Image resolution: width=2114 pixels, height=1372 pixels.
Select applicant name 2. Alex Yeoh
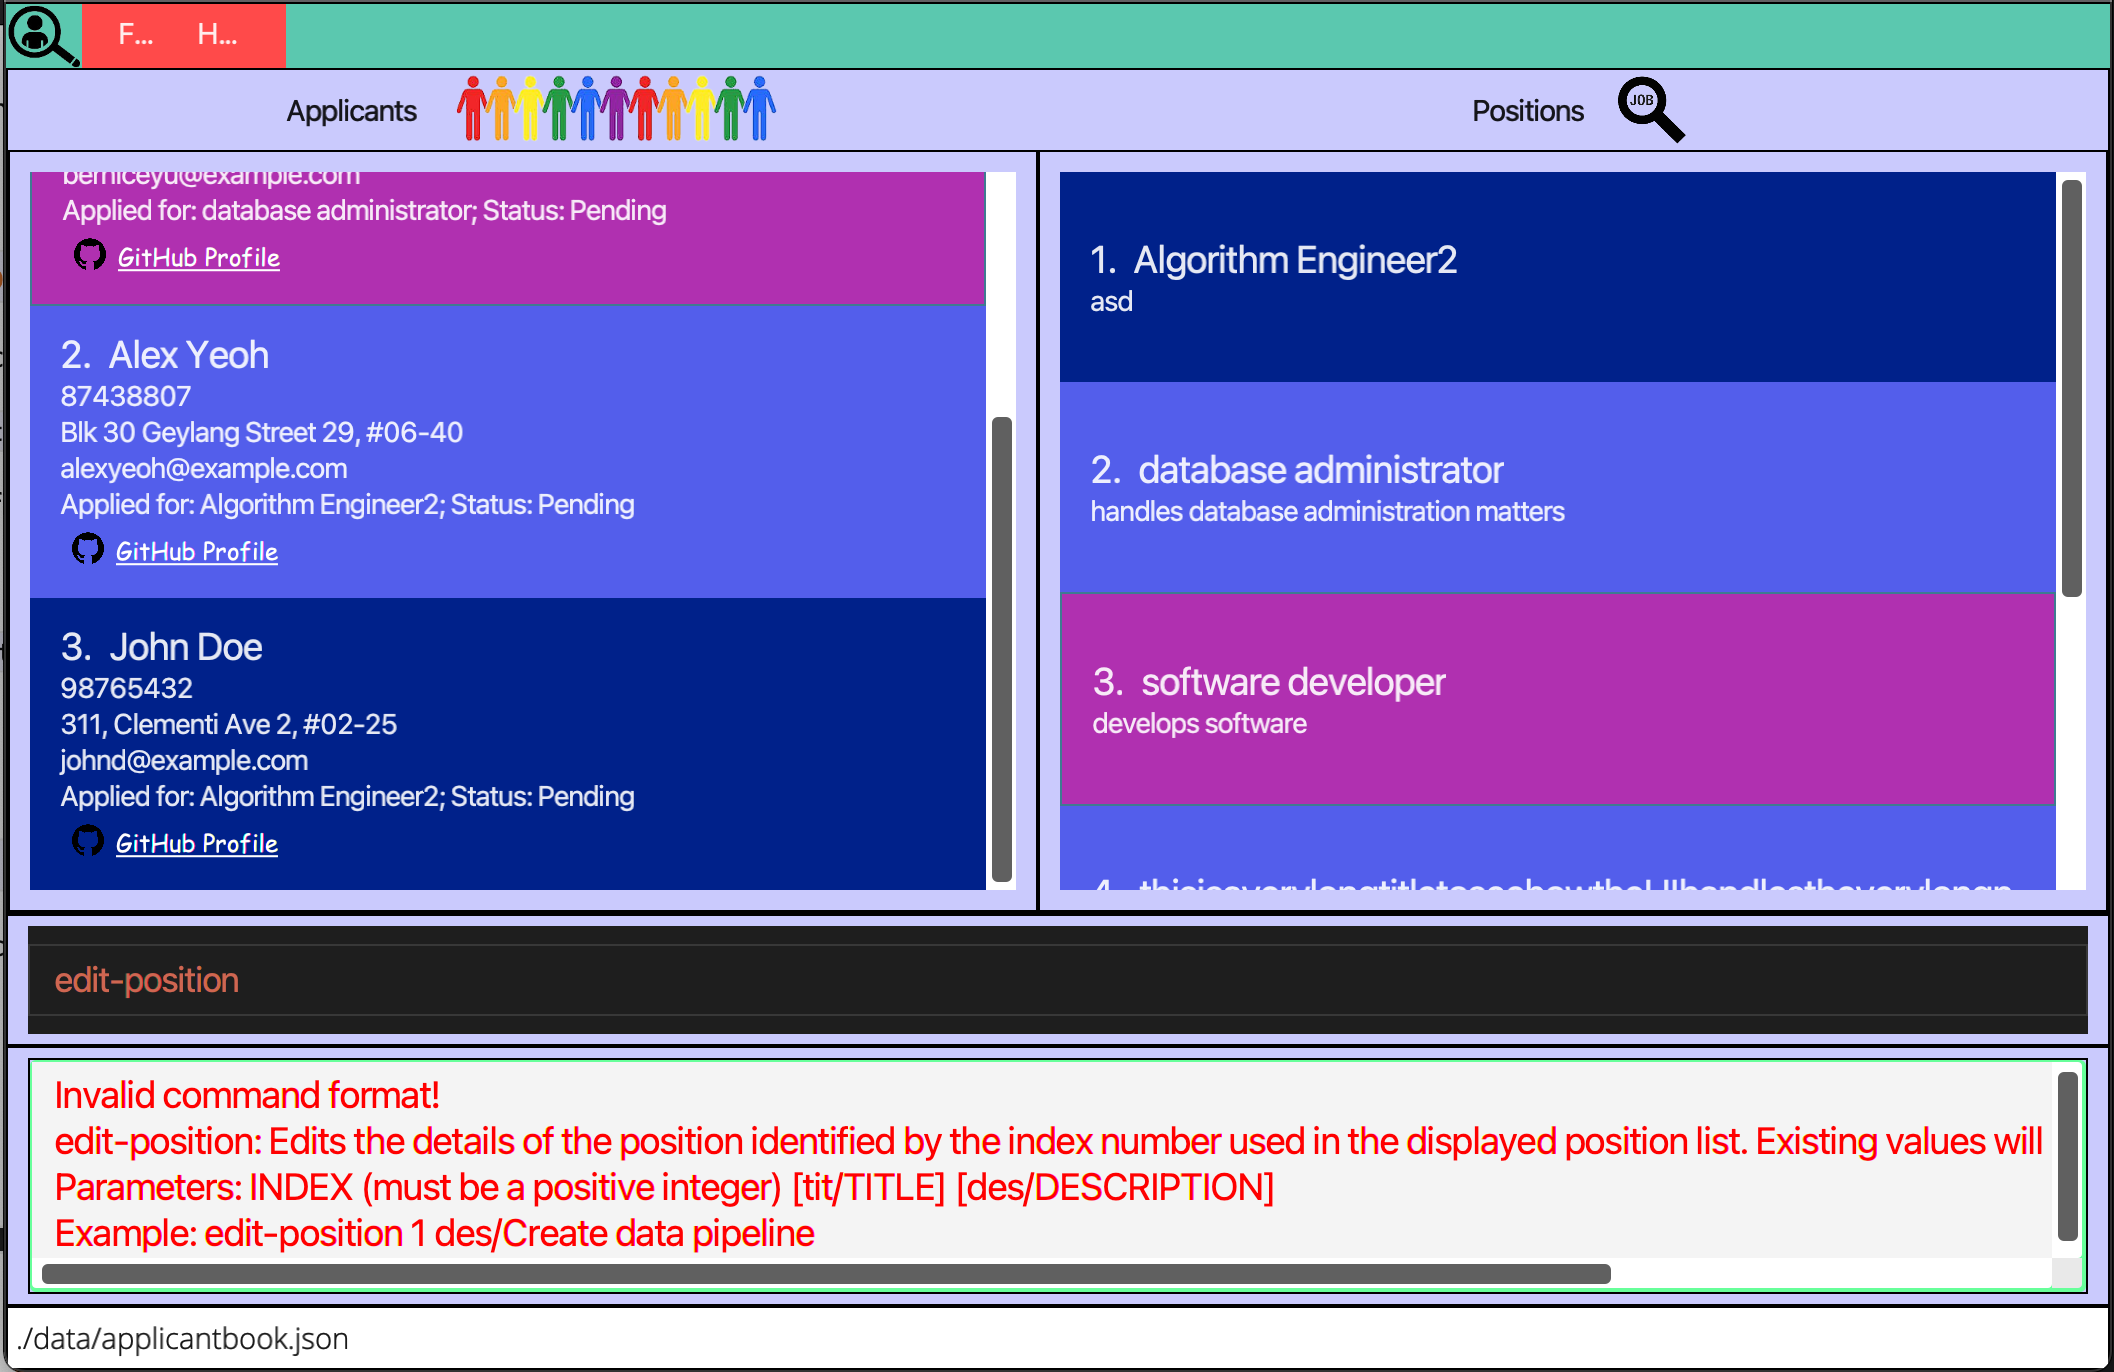click(x=165, y=355)
